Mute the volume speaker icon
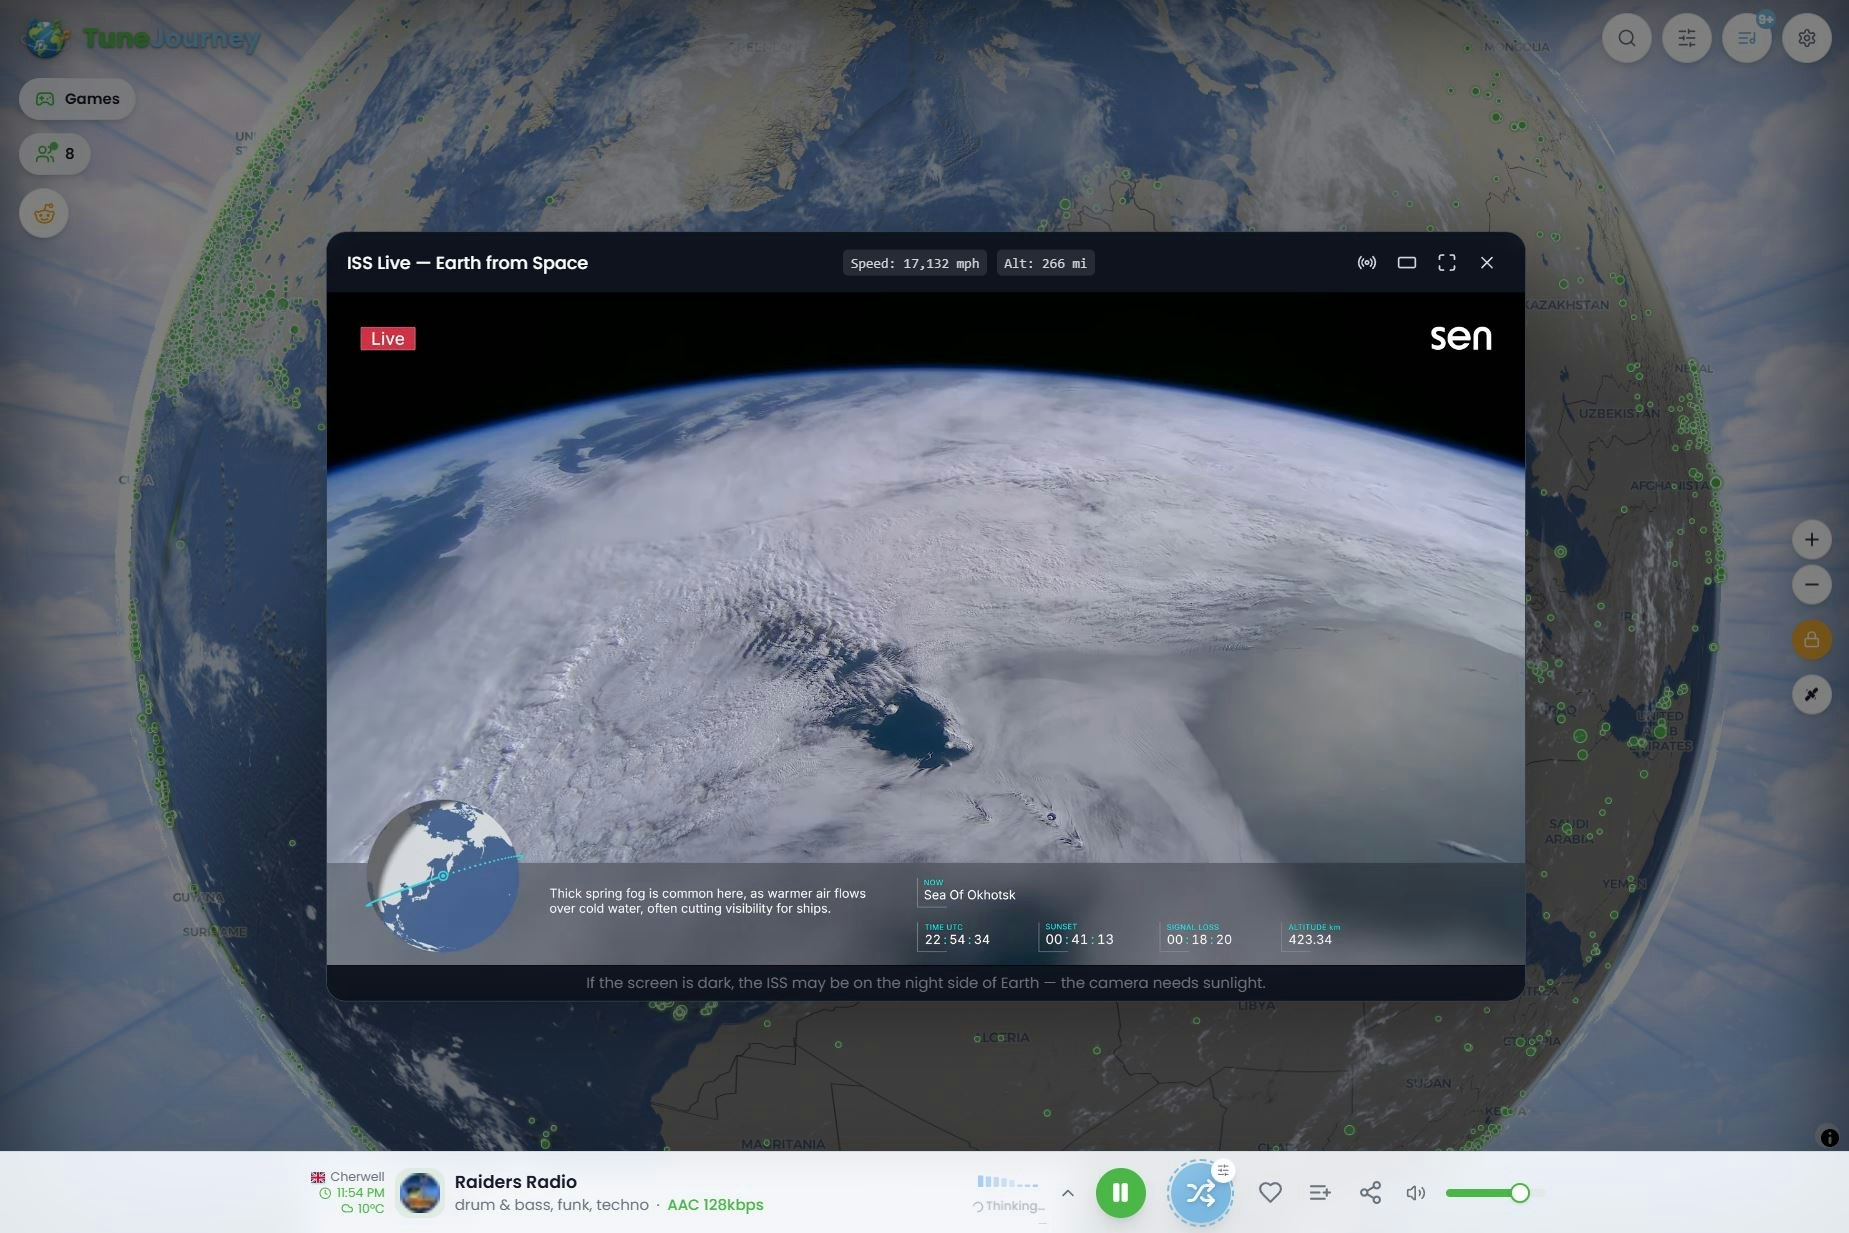The image size is (1849, 1233). [1416, 1193]
